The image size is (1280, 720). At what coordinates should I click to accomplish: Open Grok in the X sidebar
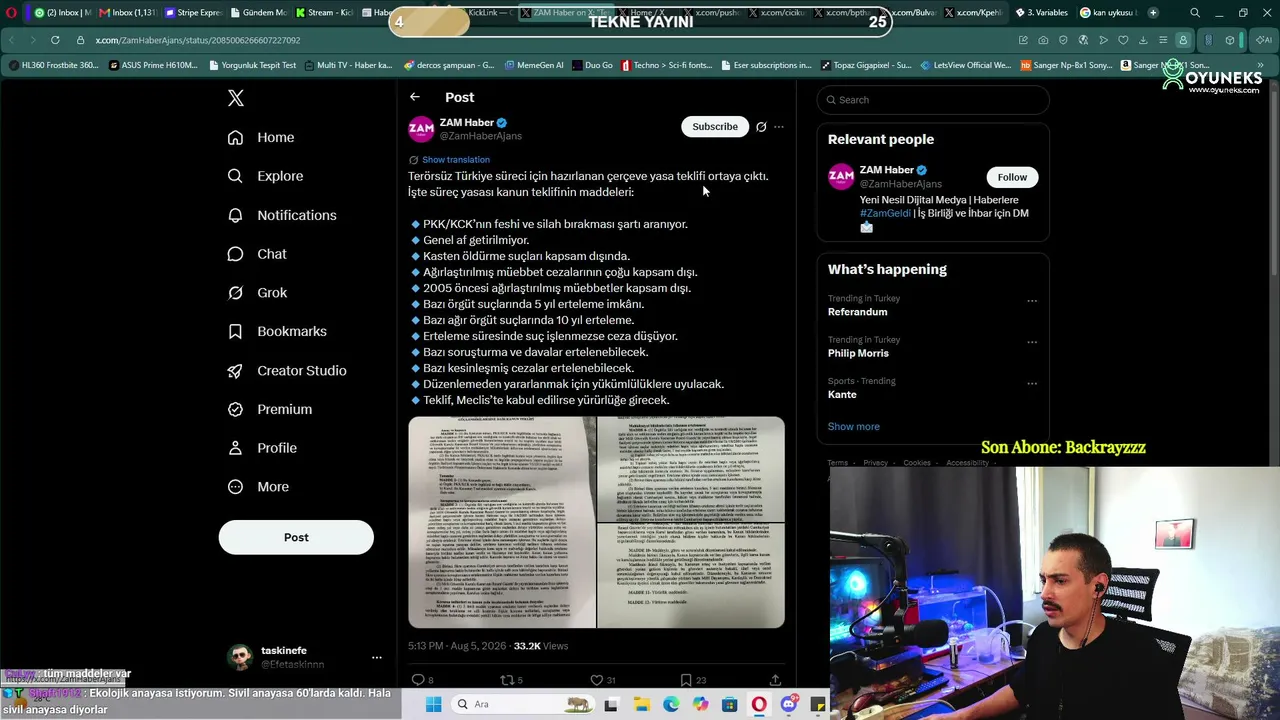tap(257, 293)
